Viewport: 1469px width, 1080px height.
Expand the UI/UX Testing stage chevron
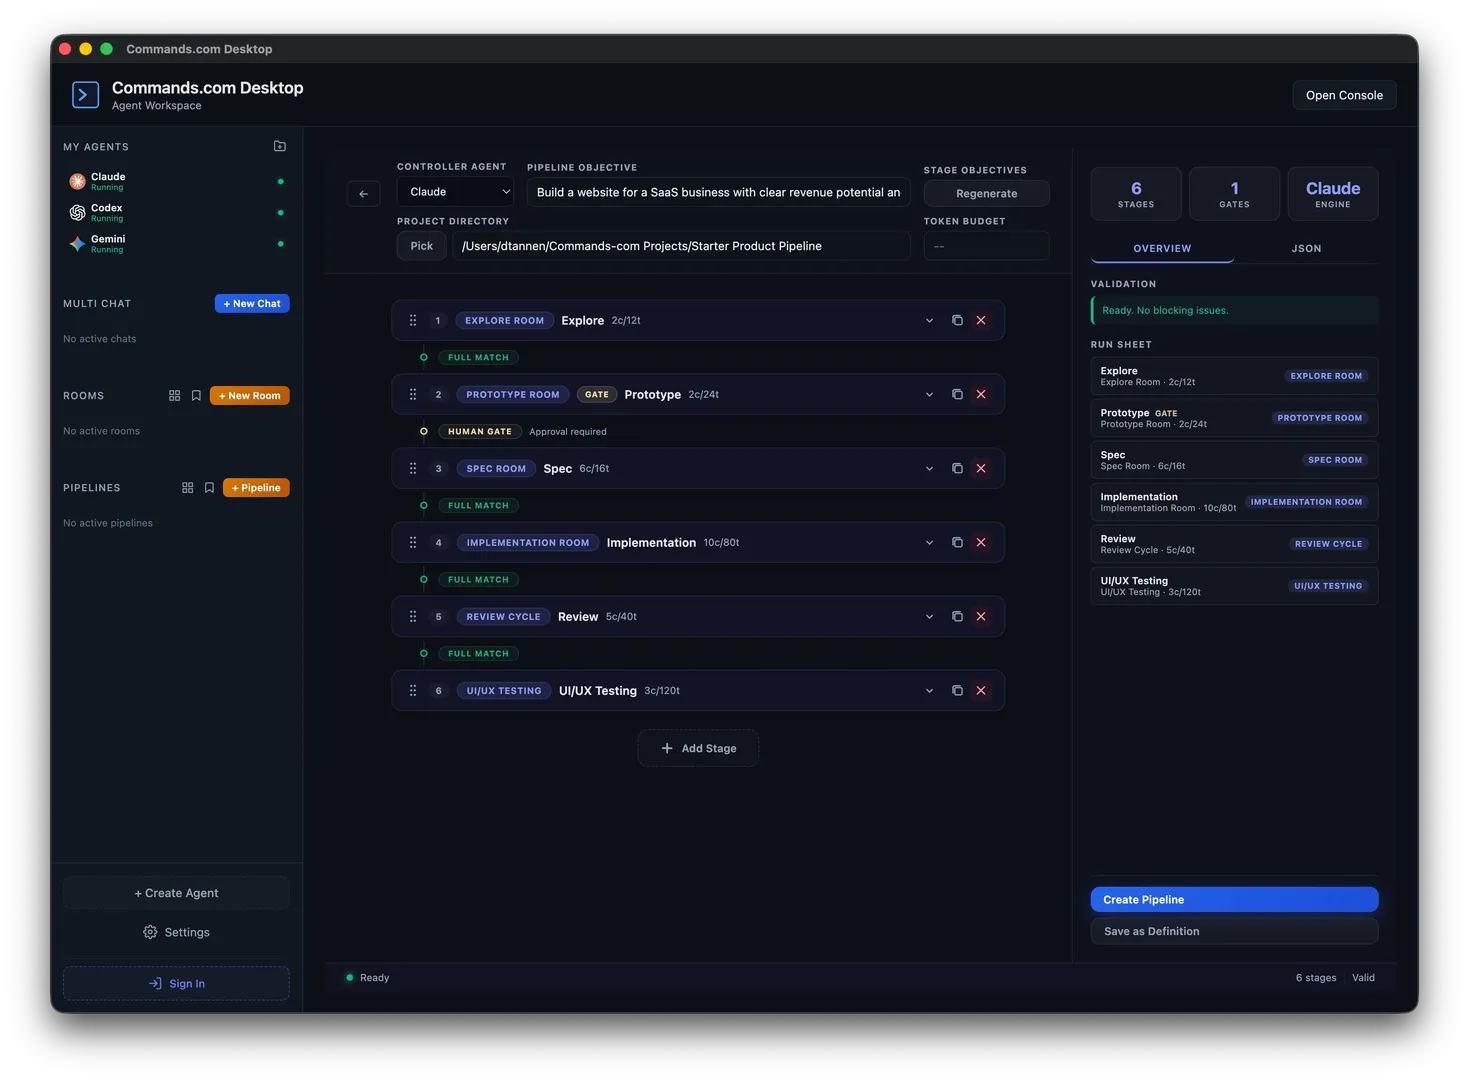pos(929,690)
